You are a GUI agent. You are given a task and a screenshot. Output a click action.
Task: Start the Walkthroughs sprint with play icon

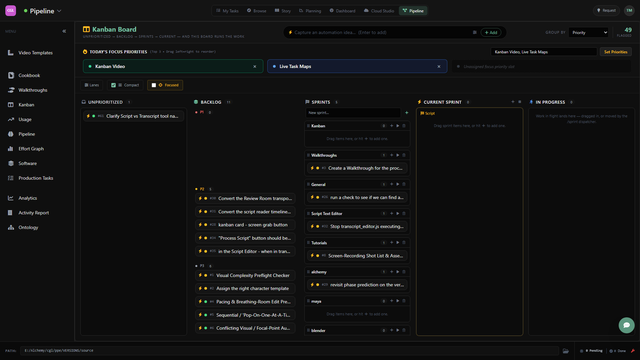pyautogui.click(x=398, y=155)
